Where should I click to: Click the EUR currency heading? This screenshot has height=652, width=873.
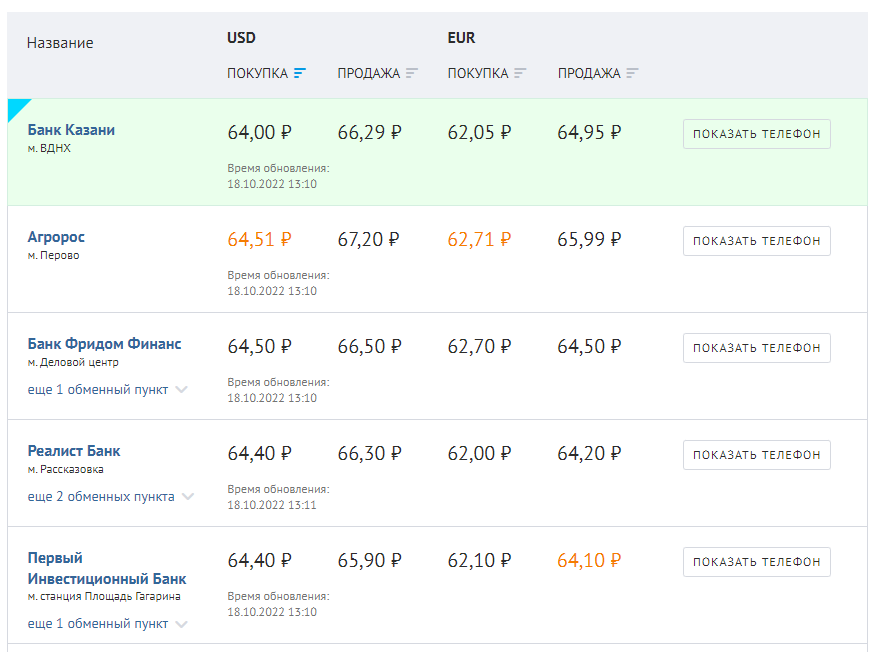pos(462,38)
